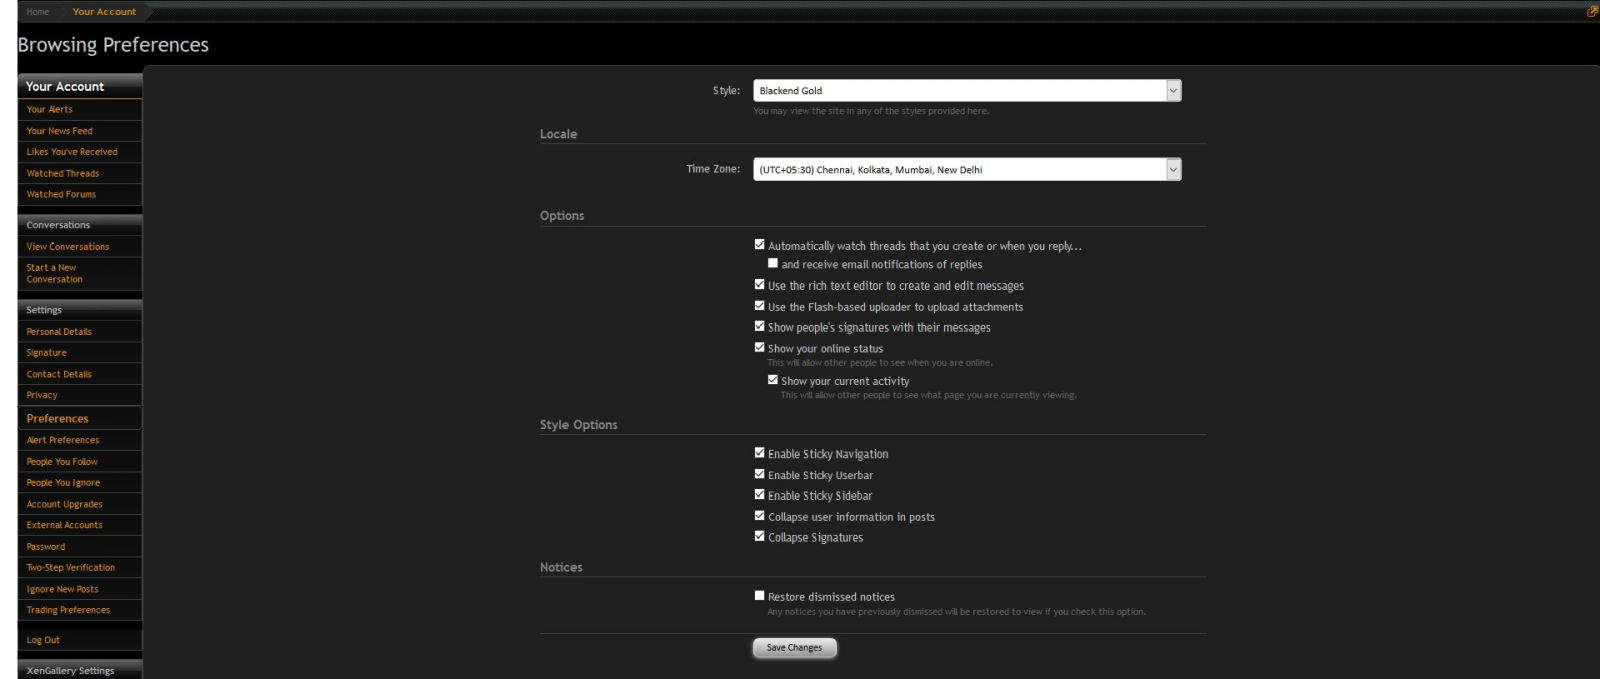This screenshot has height=679, width=1600.
Task: Uncheck automatically watch threads option
Action: (759, 244)
